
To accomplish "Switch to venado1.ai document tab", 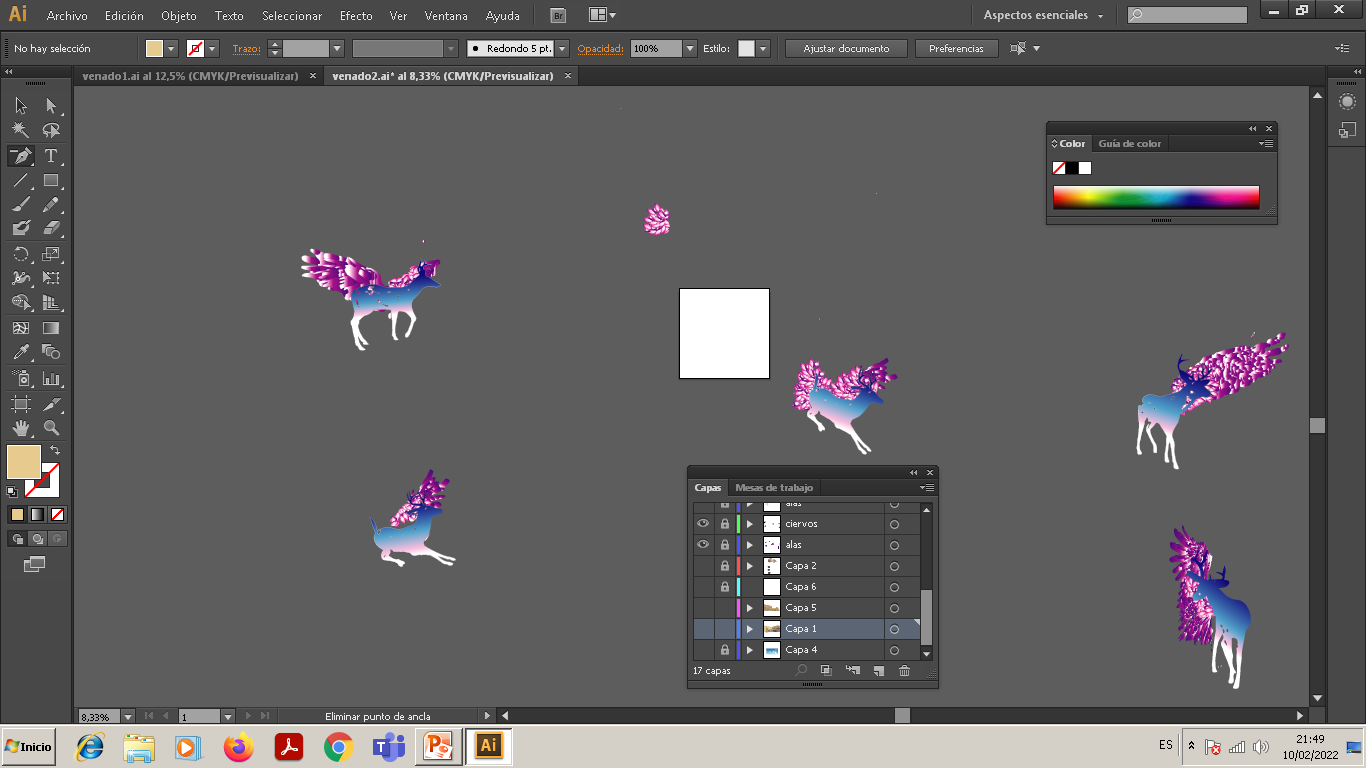I will tap(190, 76).
